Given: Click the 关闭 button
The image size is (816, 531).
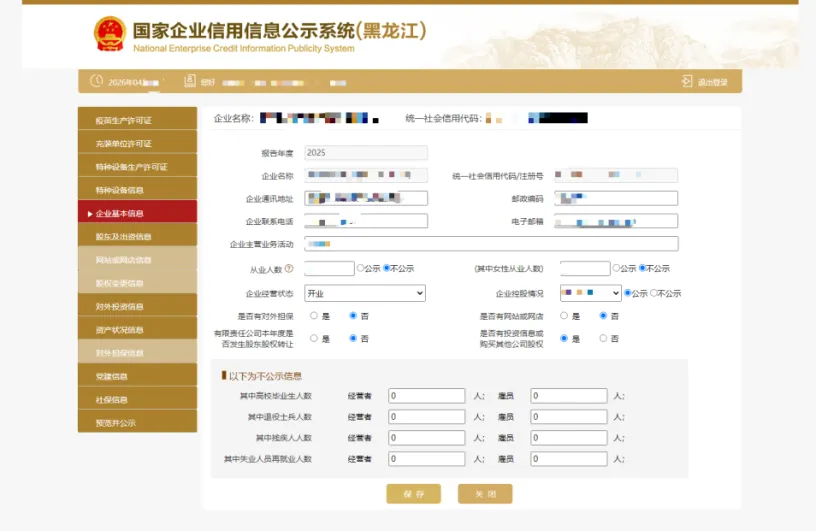Looking at the screenshot, I should [485, 494].
